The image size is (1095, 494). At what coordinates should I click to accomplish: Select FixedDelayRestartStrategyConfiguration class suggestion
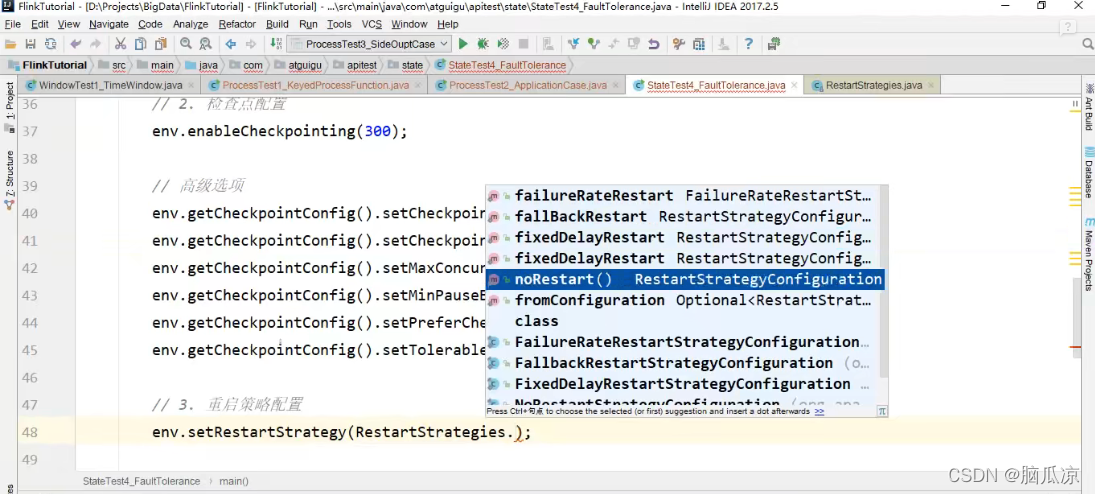682,384
